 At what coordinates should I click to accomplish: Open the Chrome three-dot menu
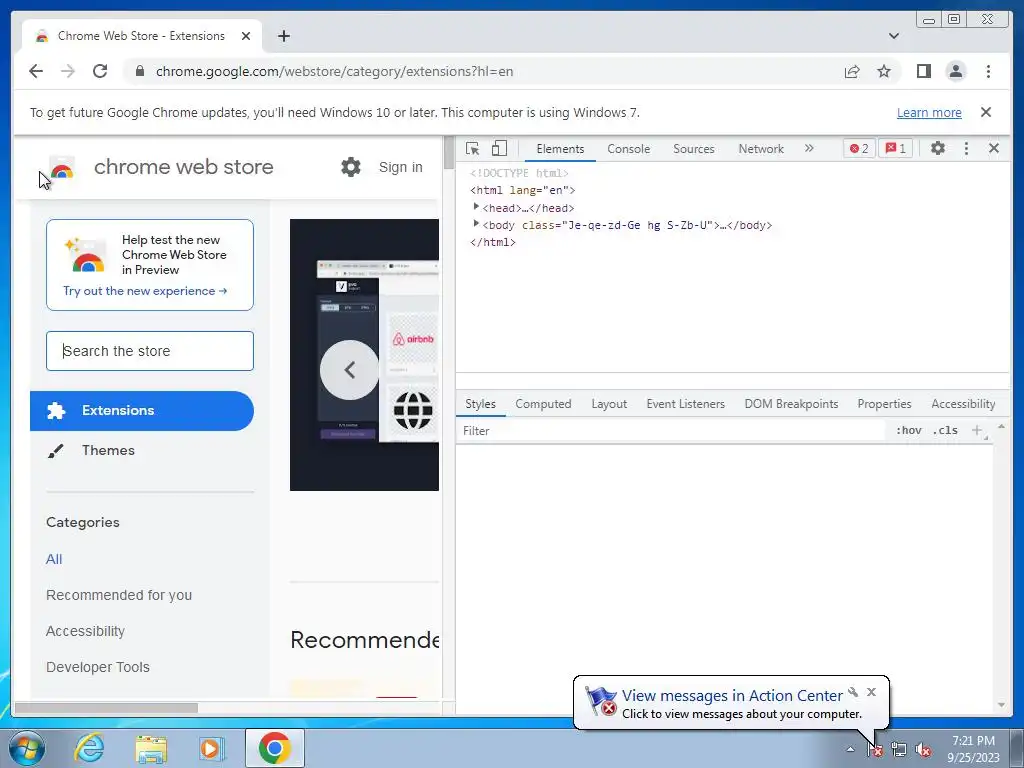click(x=988, y=71)
